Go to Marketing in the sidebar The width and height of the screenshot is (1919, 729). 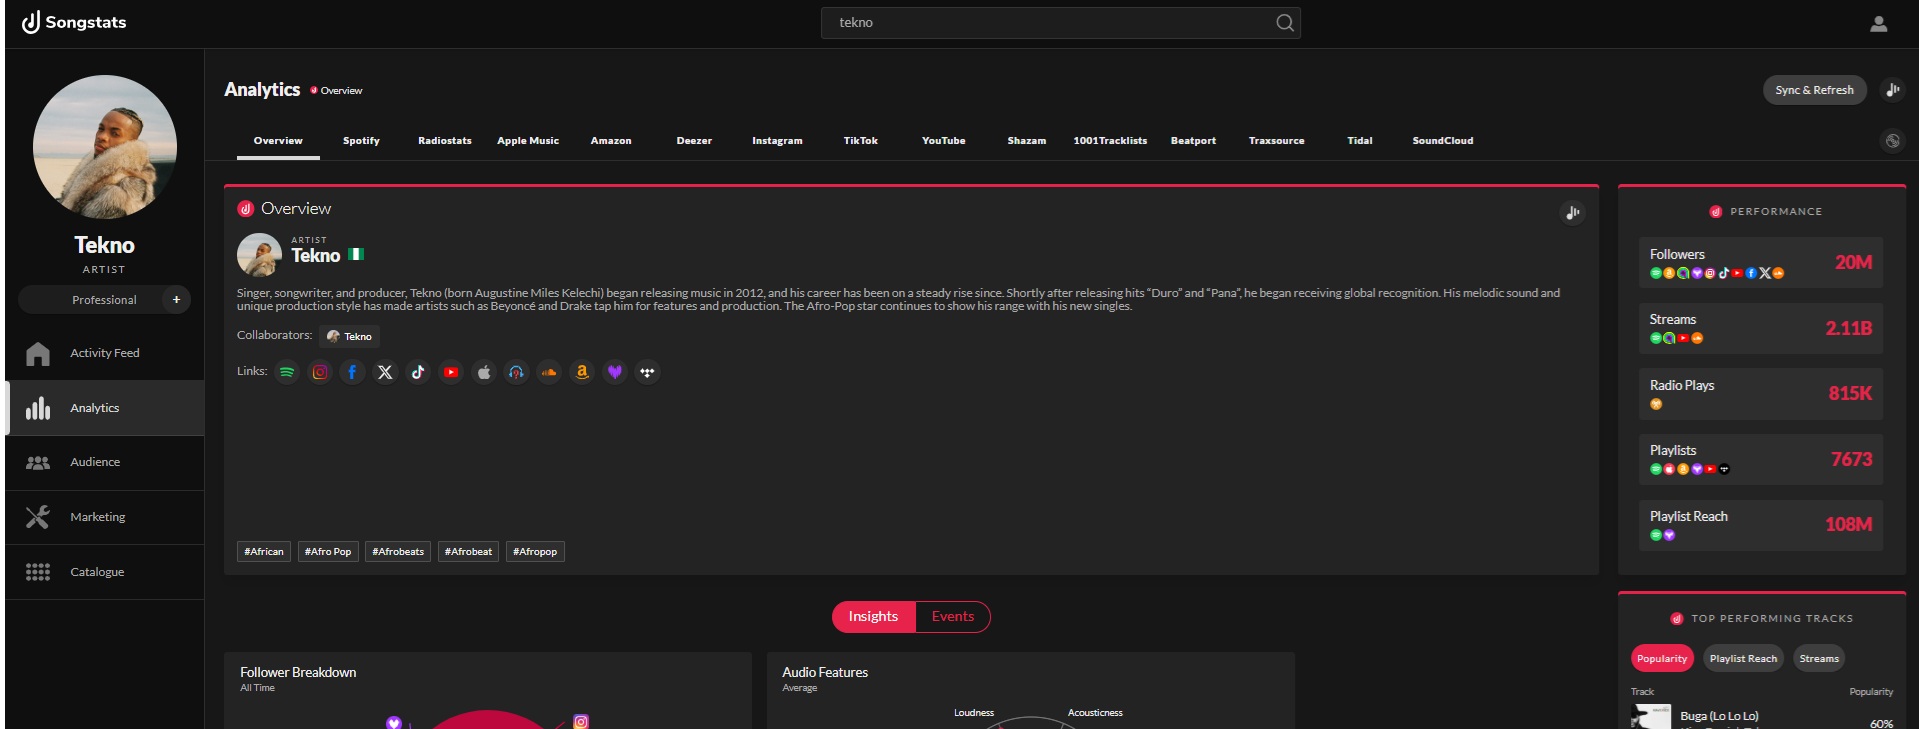tap(105, 517)
